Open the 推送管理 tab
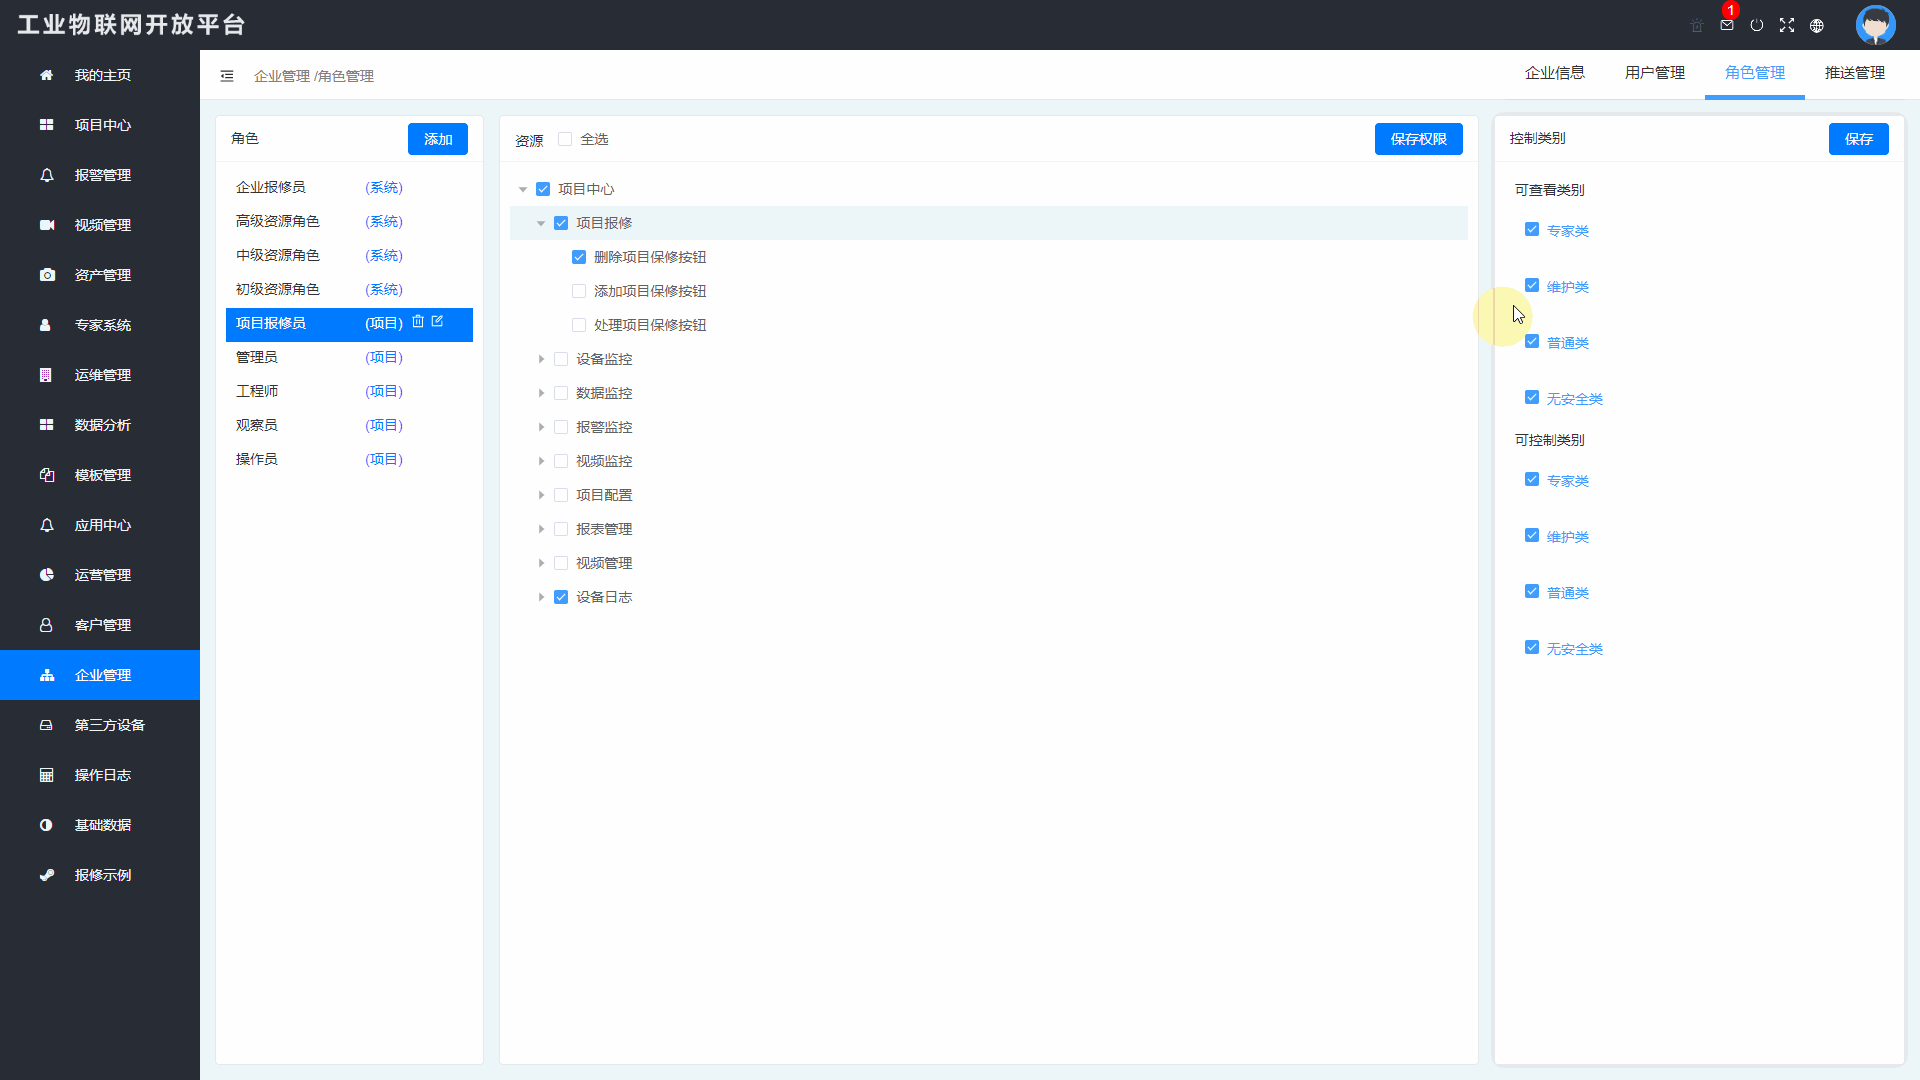Screen dimensions: 1920x1080 1855,72
